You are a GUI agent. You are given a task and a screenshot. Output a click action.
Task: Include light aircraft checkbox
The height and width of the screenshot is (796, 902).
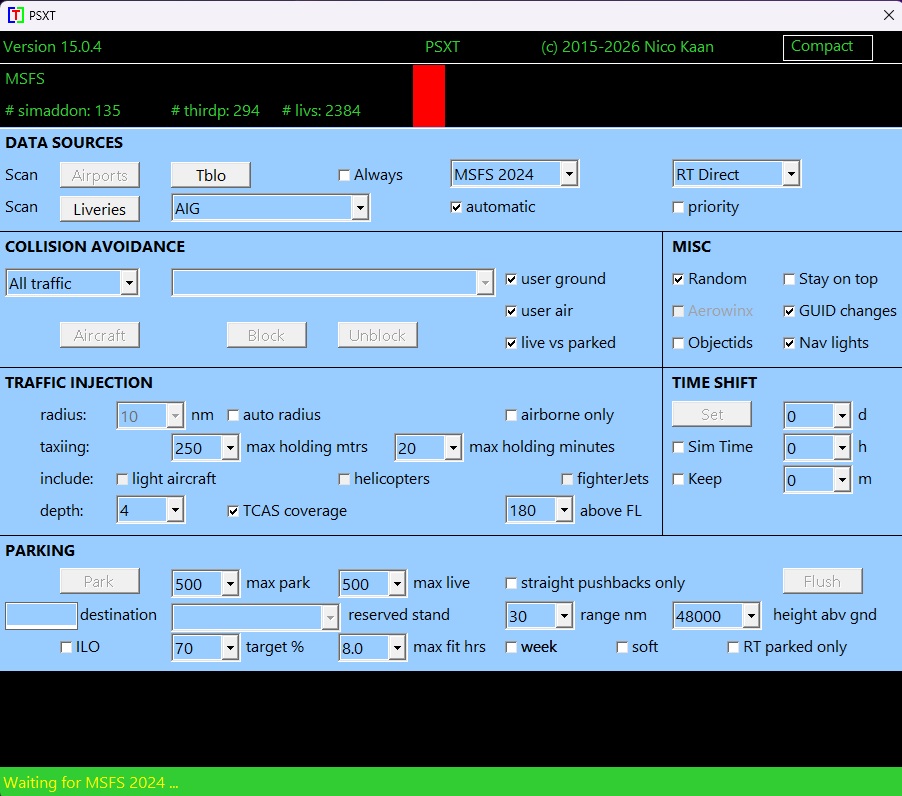(122, 479)
